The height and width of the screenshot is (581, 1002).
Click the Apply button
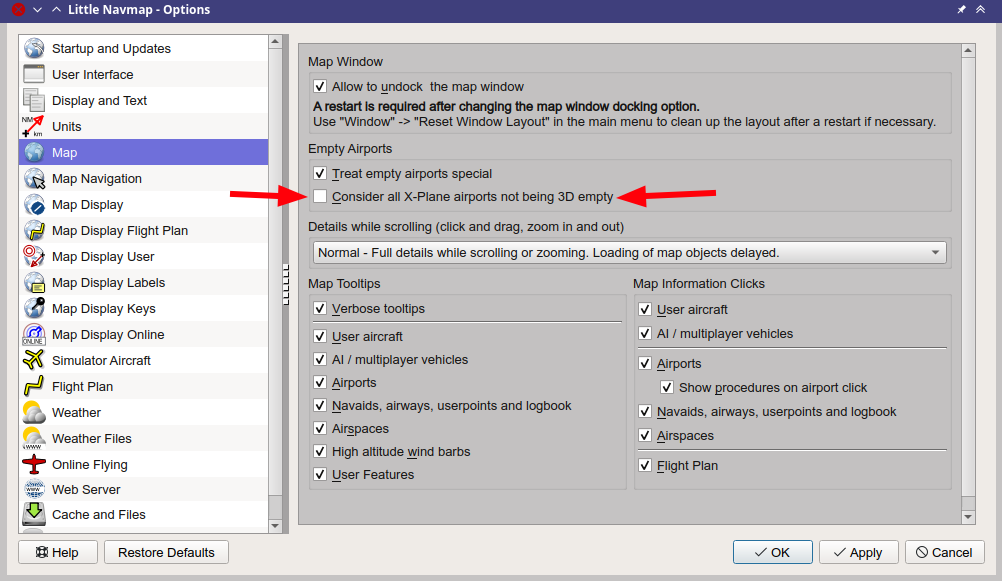click(x=858, y=552)
